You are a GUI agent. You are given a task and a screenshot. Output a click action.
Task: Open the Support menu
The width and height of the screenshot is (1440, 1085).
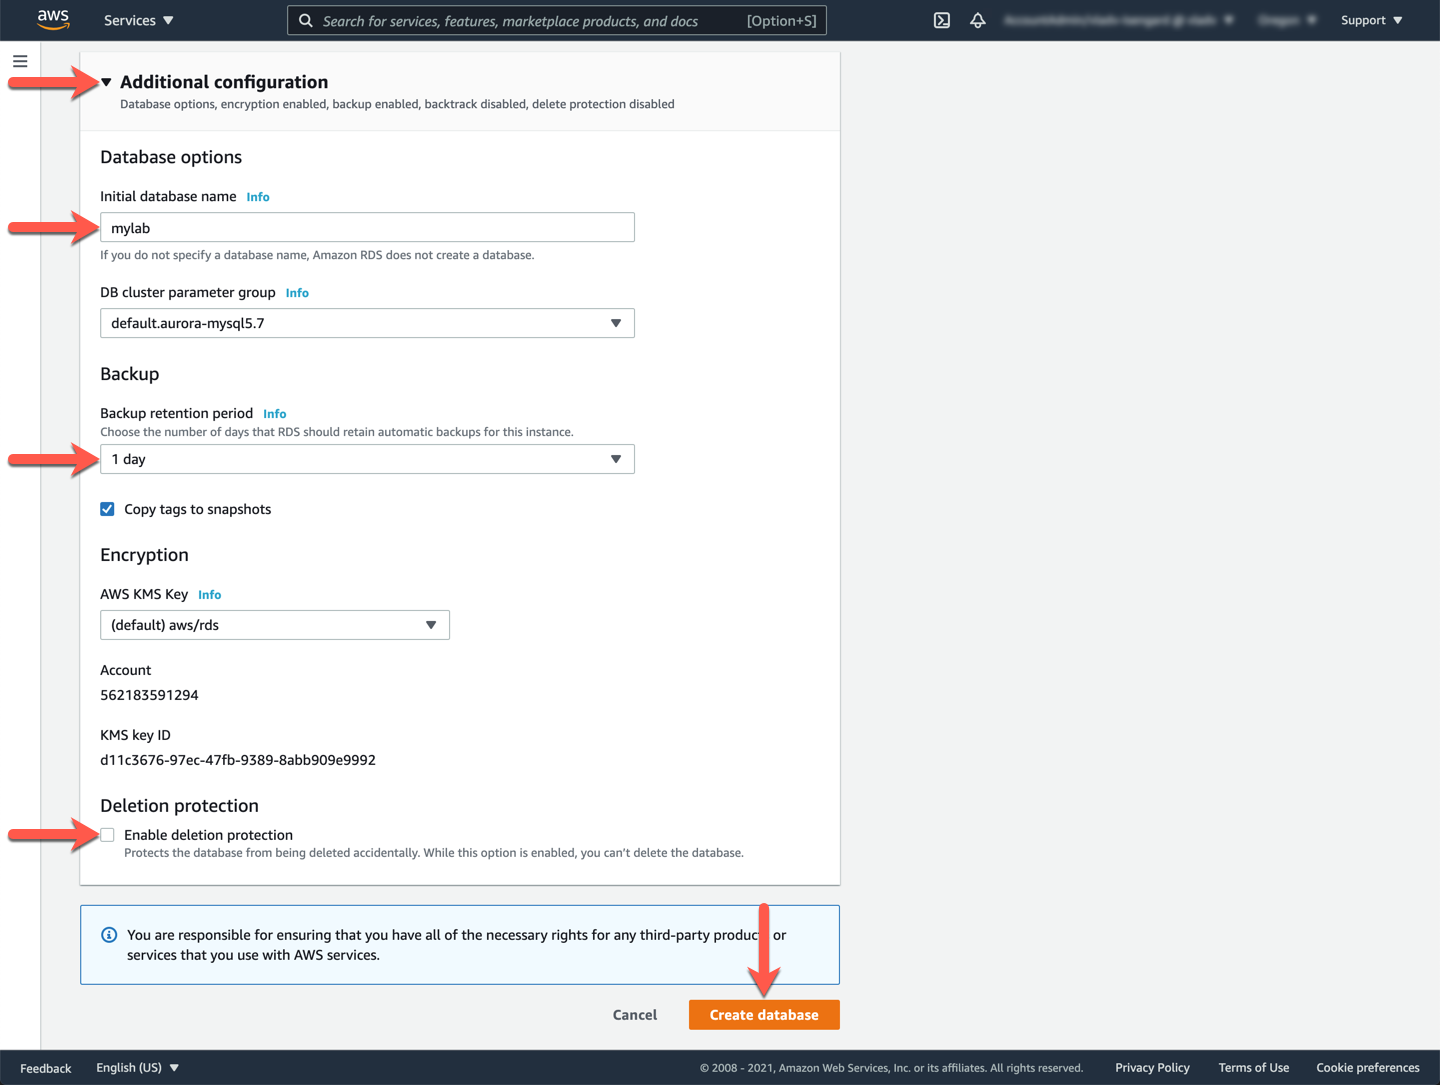[x=1371, y=20]
